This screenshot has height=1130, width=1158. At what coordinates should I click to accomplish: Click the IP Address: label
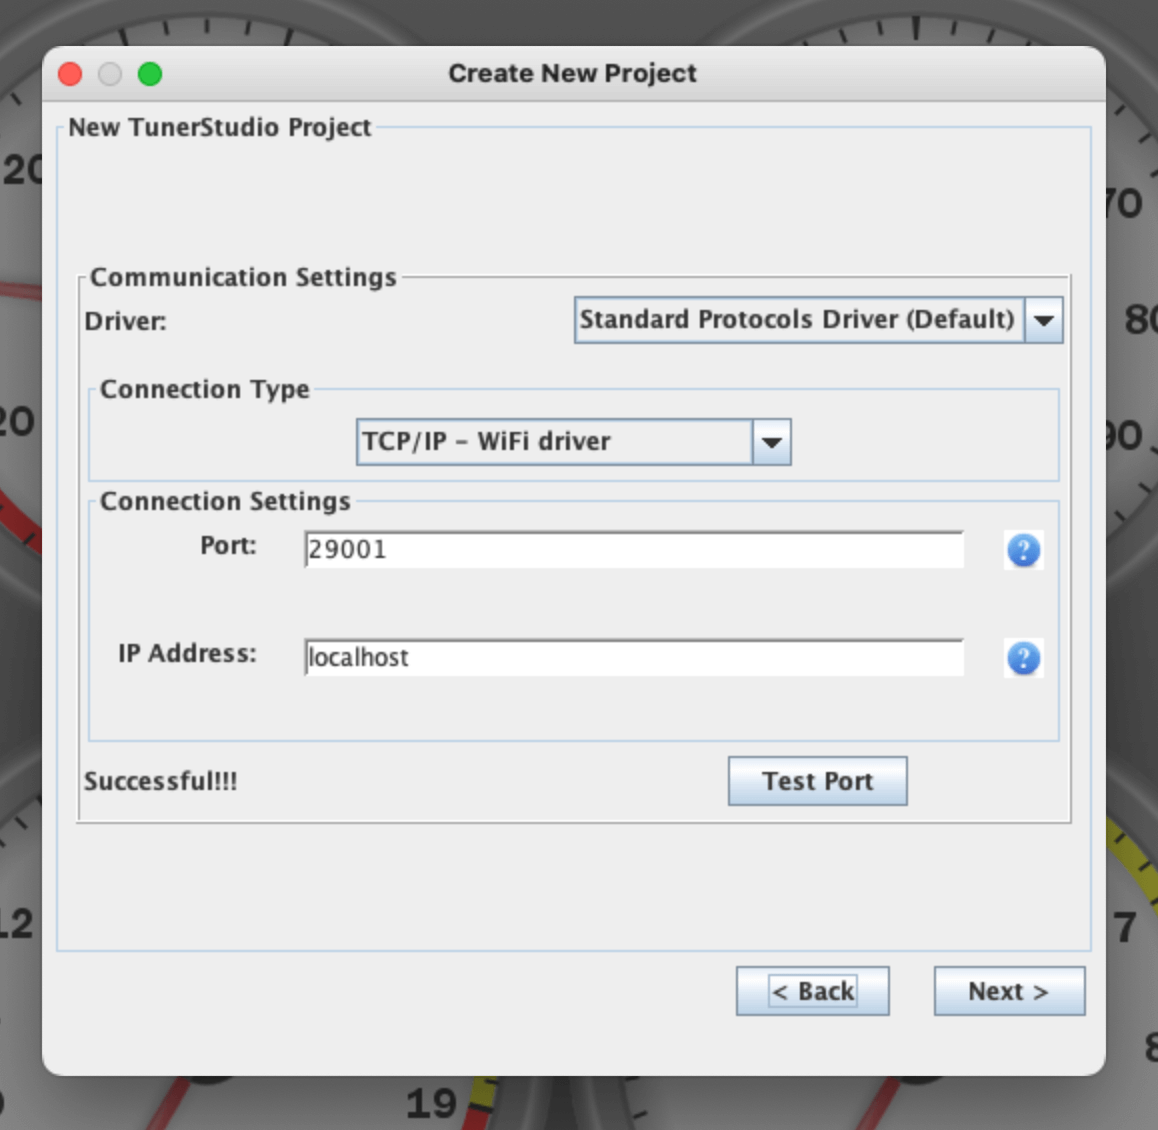(188, 654)
